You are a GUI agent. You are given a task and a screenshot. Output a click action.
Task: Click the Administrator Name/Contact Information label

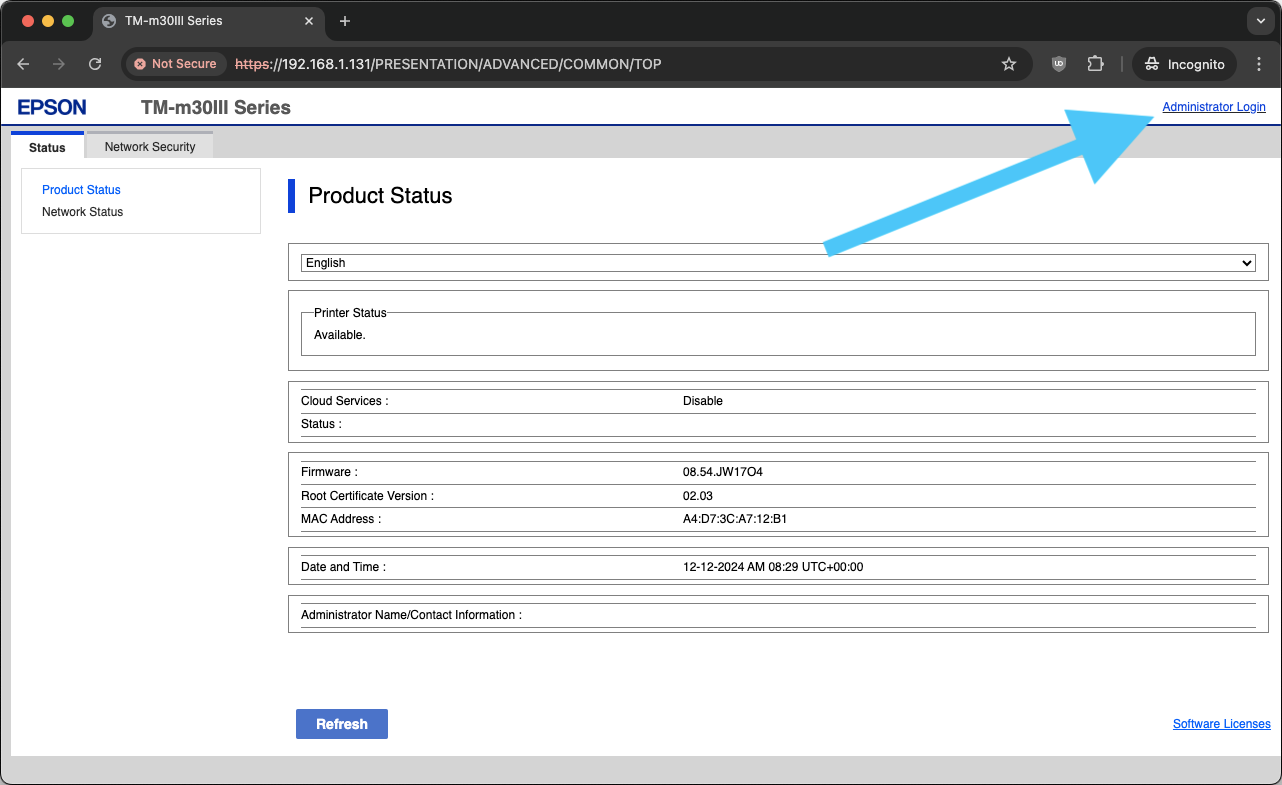click(411, 615)
